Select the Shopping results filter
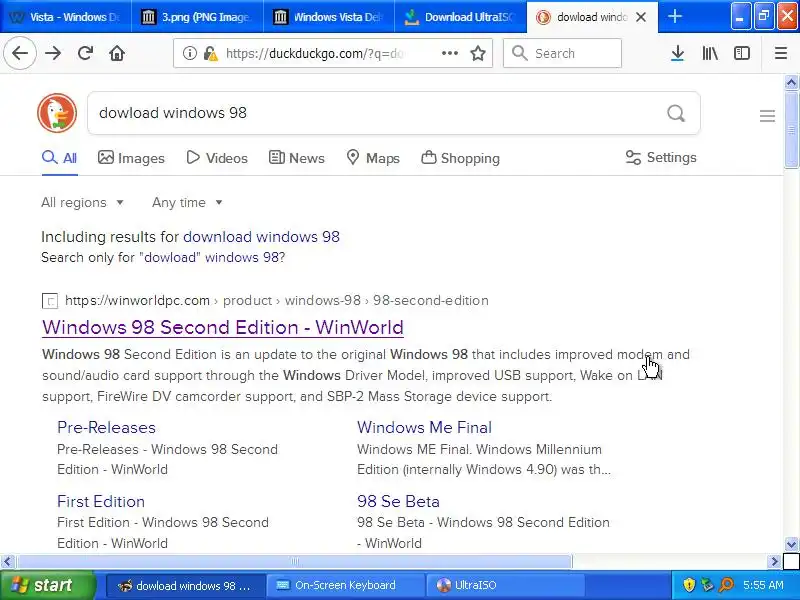This screenshot has width=800, height=600. tap(460, 158)
